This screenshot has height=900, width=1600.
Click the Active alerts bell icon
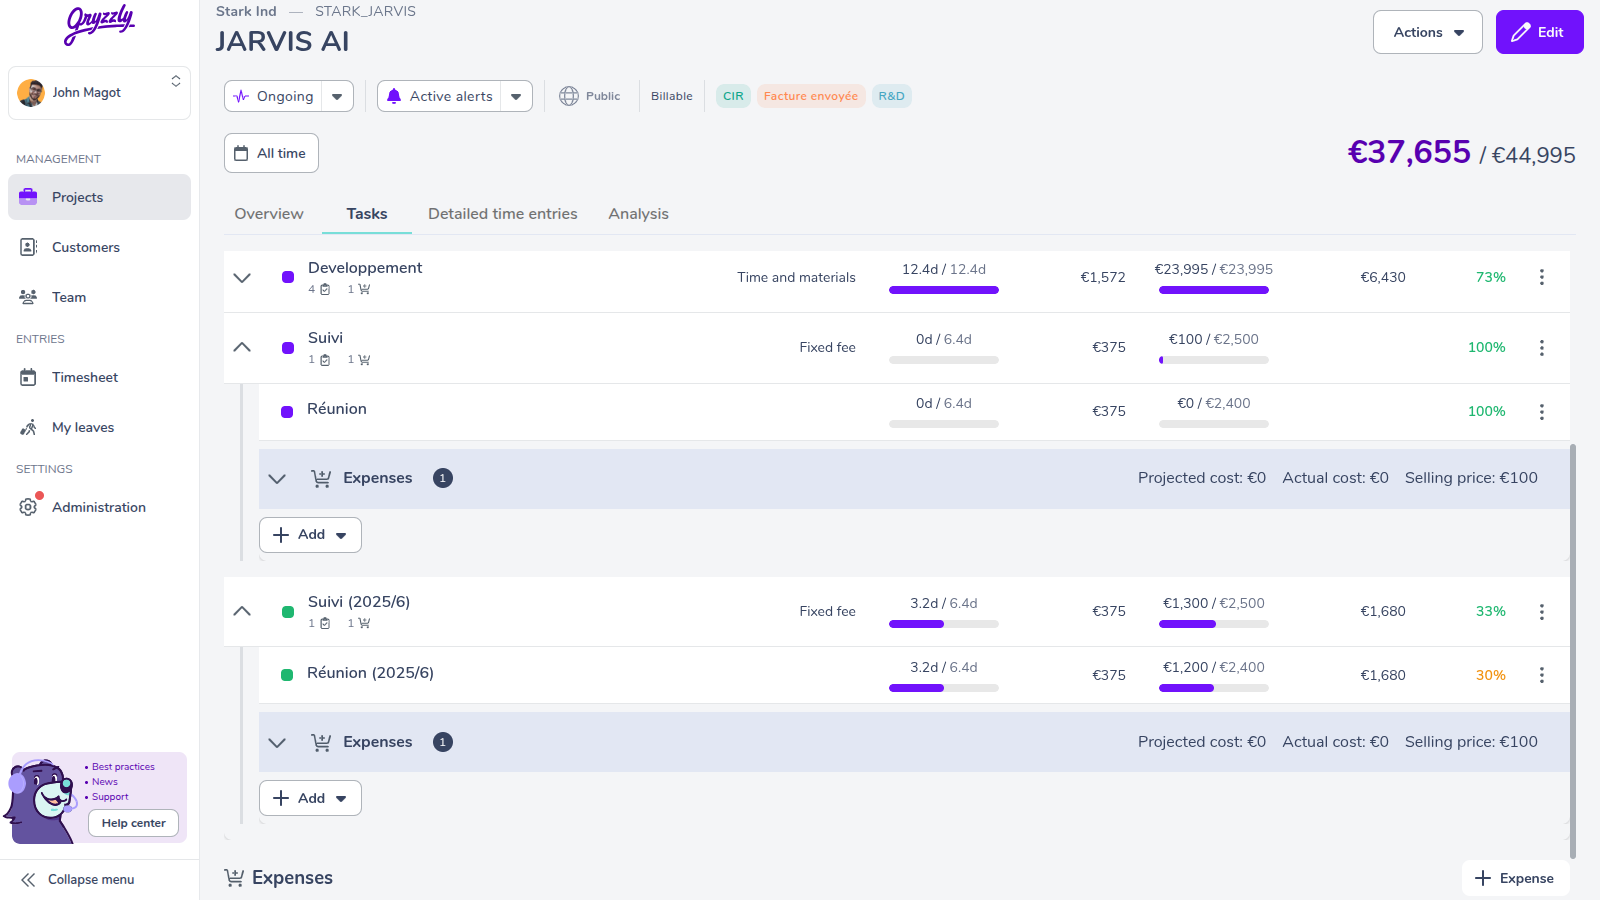click(x=394, y=96)
